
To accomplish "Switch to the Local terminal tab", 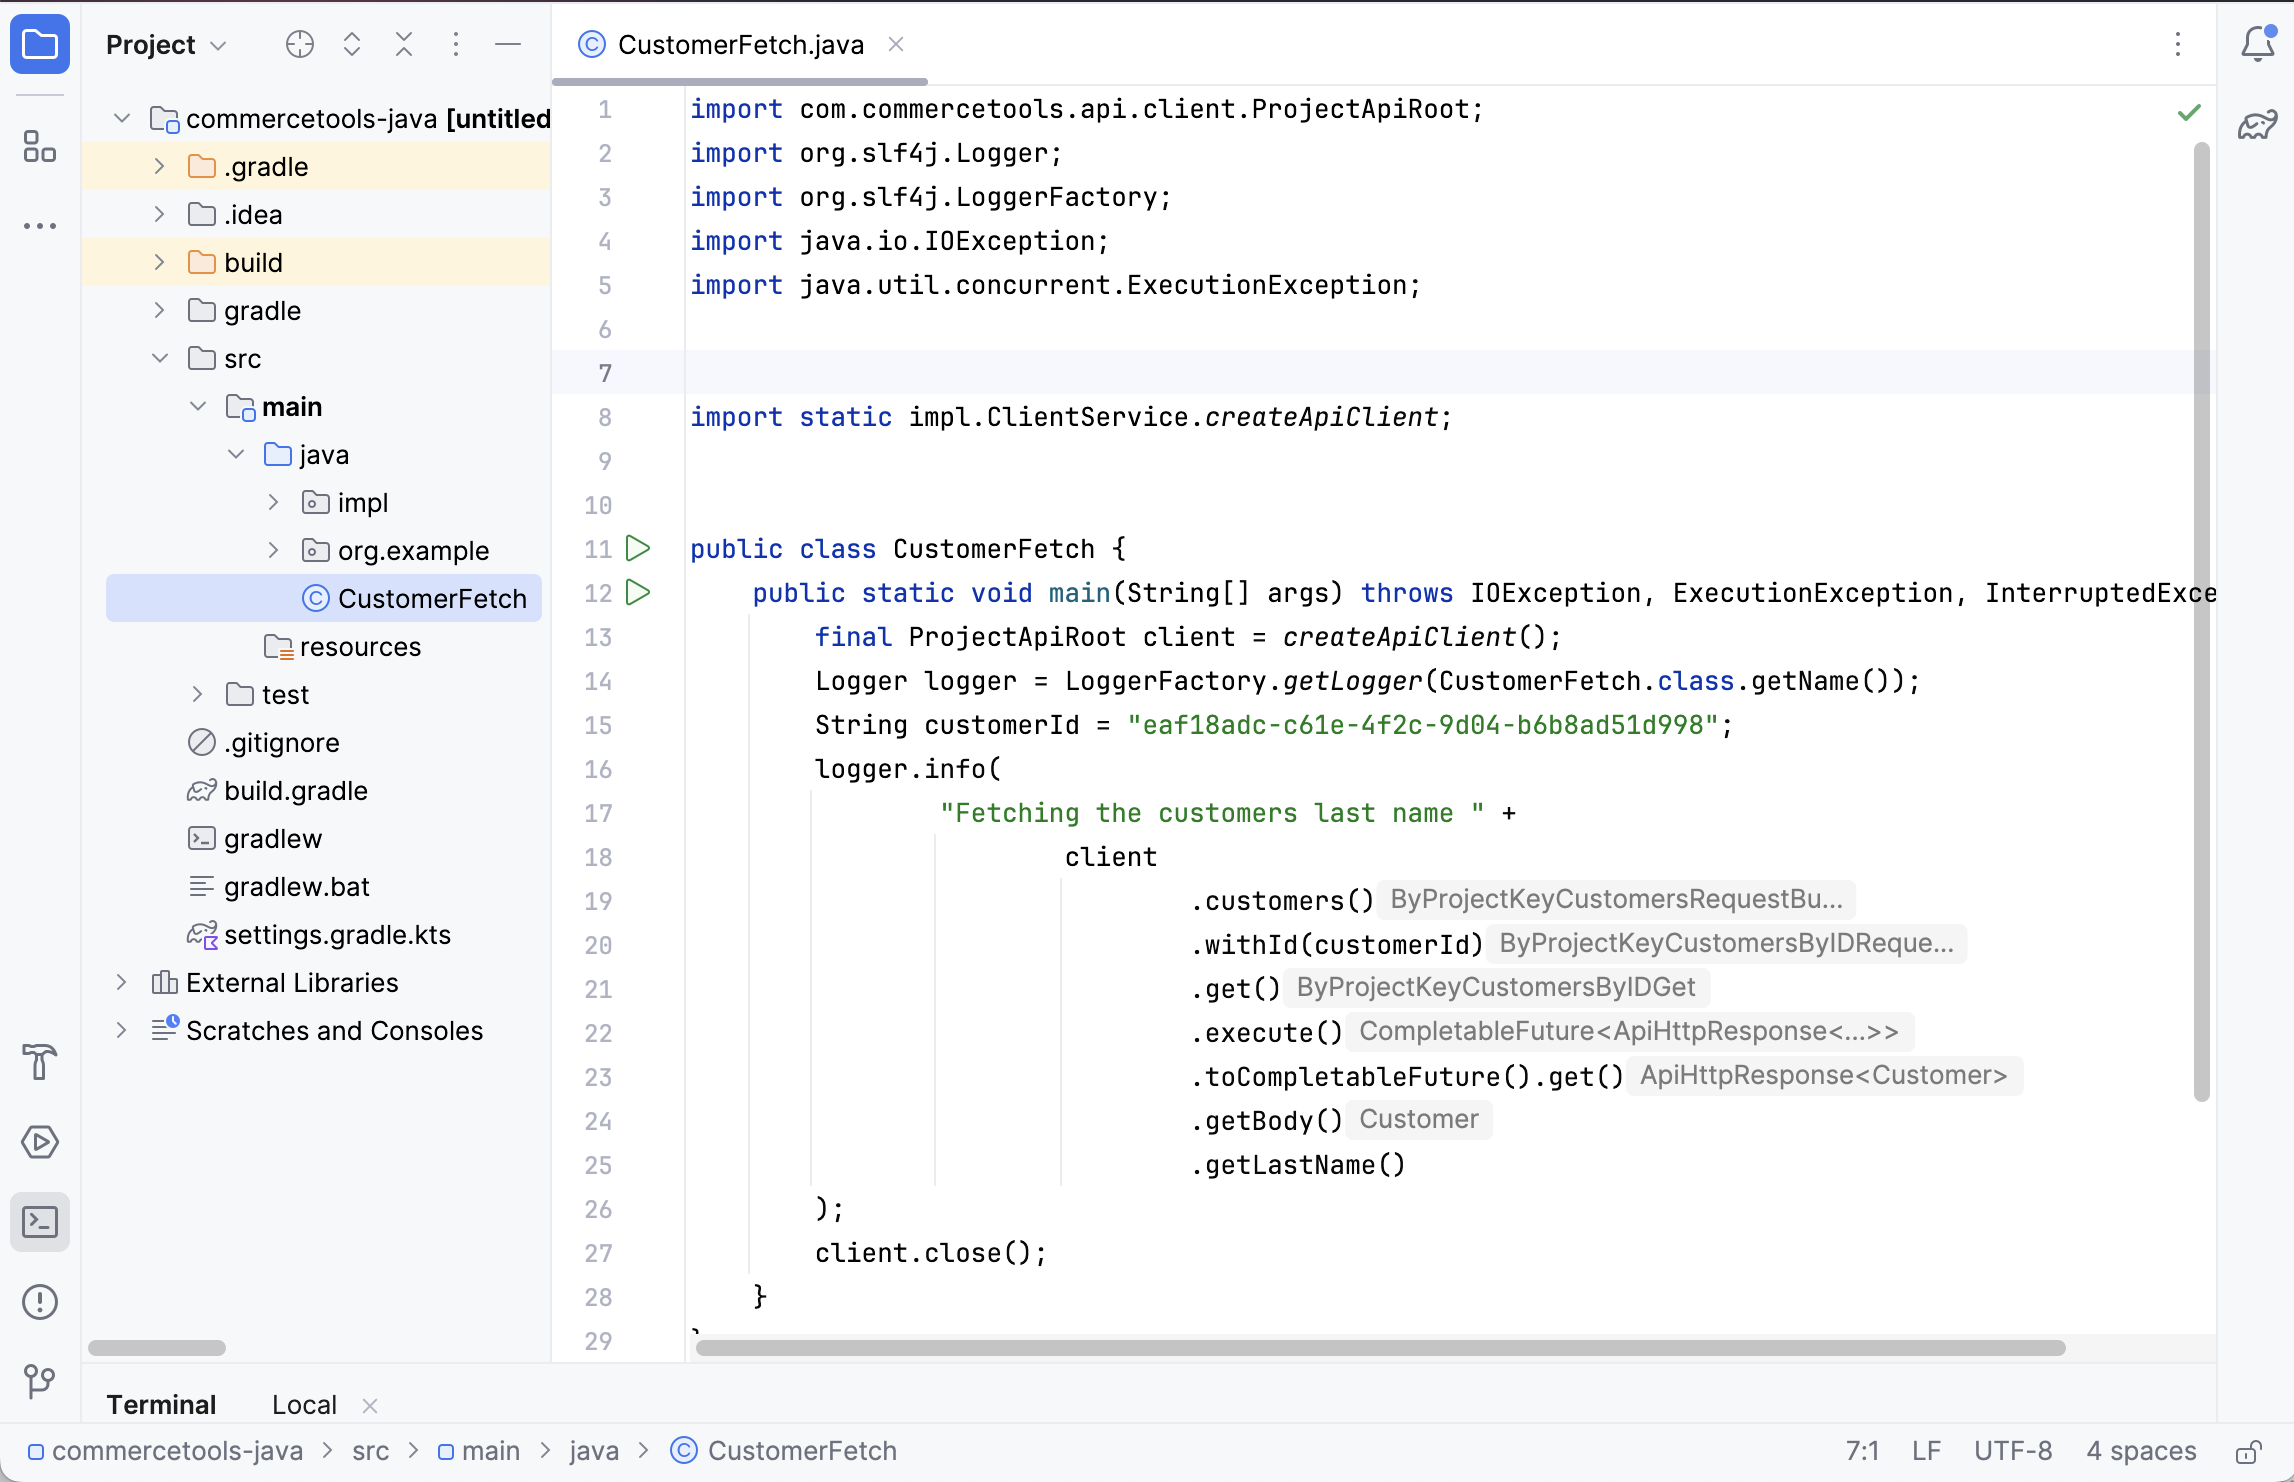I will pos(304,1405).
